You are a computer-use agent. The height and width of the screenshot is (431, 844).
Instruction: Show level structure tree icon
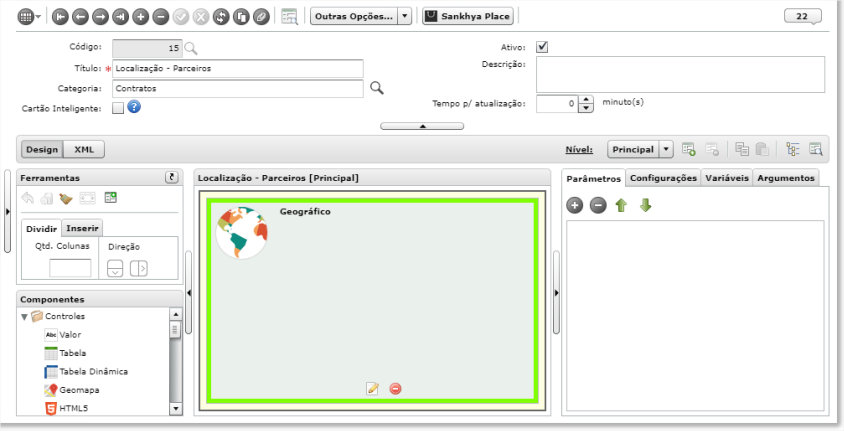click(x=792, y=150)
